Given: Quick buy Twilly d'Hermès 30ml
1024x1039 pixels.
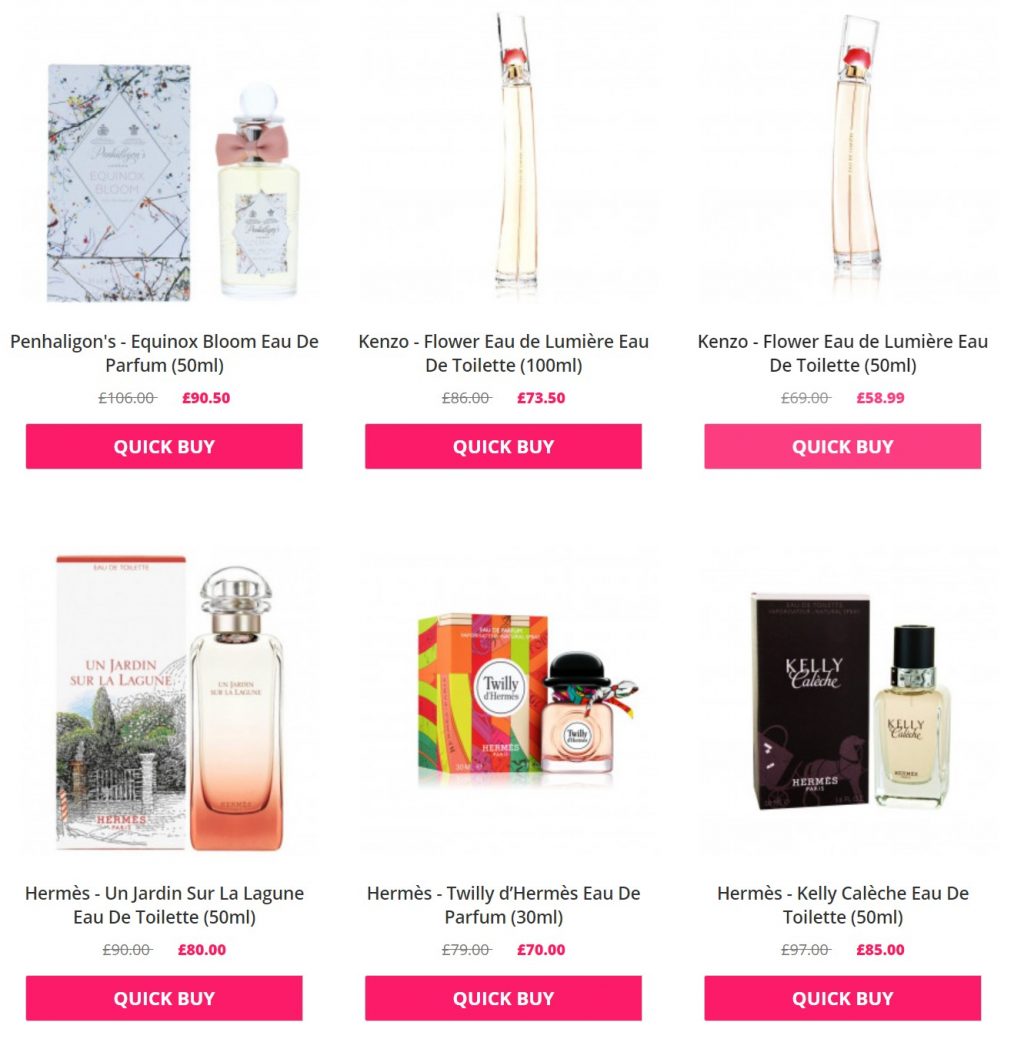Looking at the screenshot, I should point(503,997).
